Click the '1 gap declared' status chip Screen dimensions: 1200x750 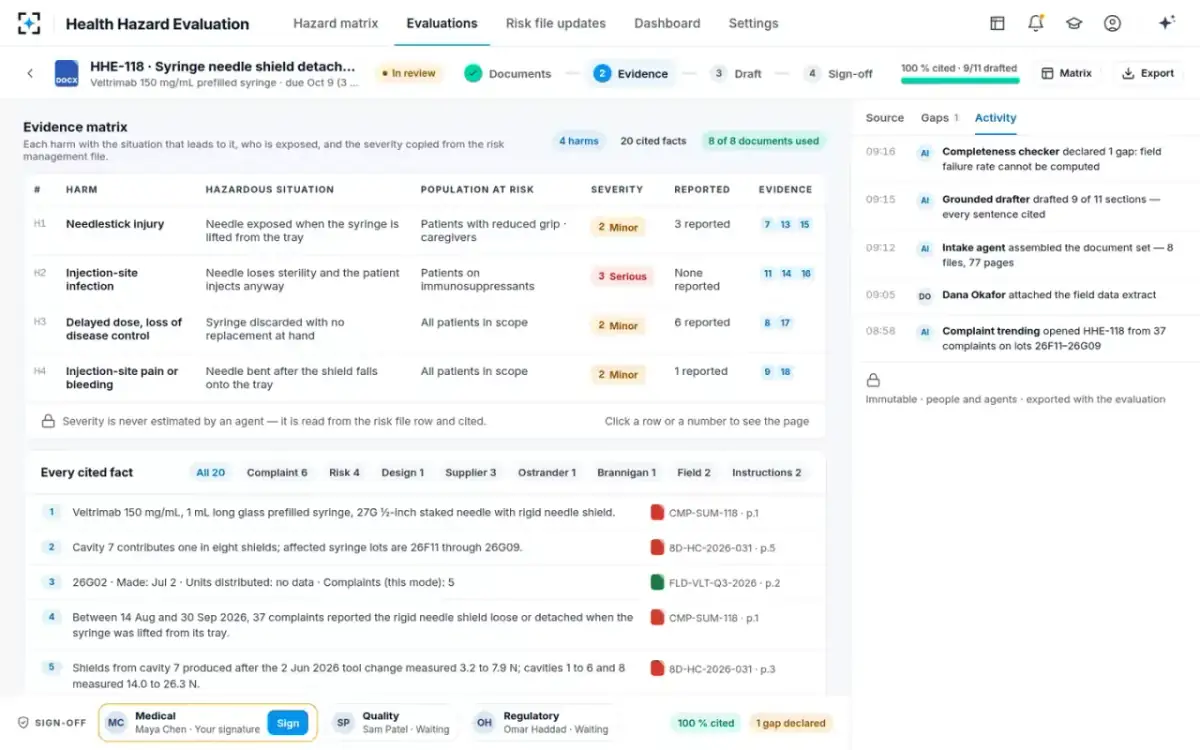click(x=790, y=723)
